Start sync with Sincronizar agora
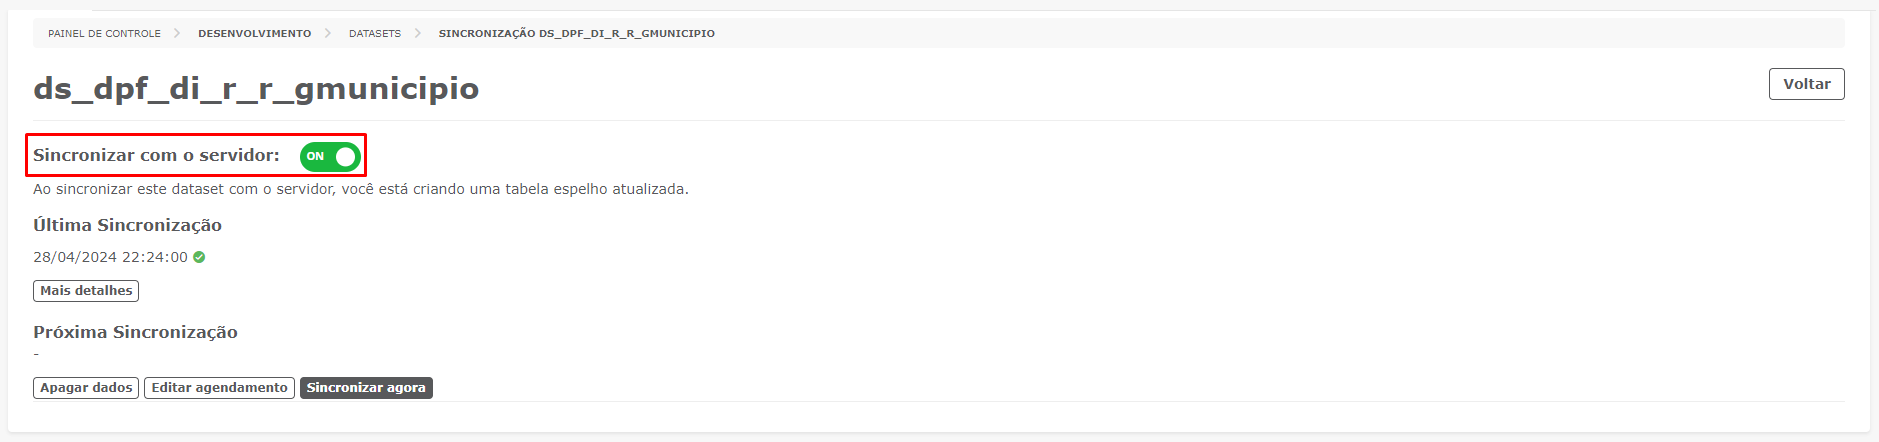Image resolution: width=1879 pixels, height=442 pixels. pyautogui.click(x=366, y=388)
